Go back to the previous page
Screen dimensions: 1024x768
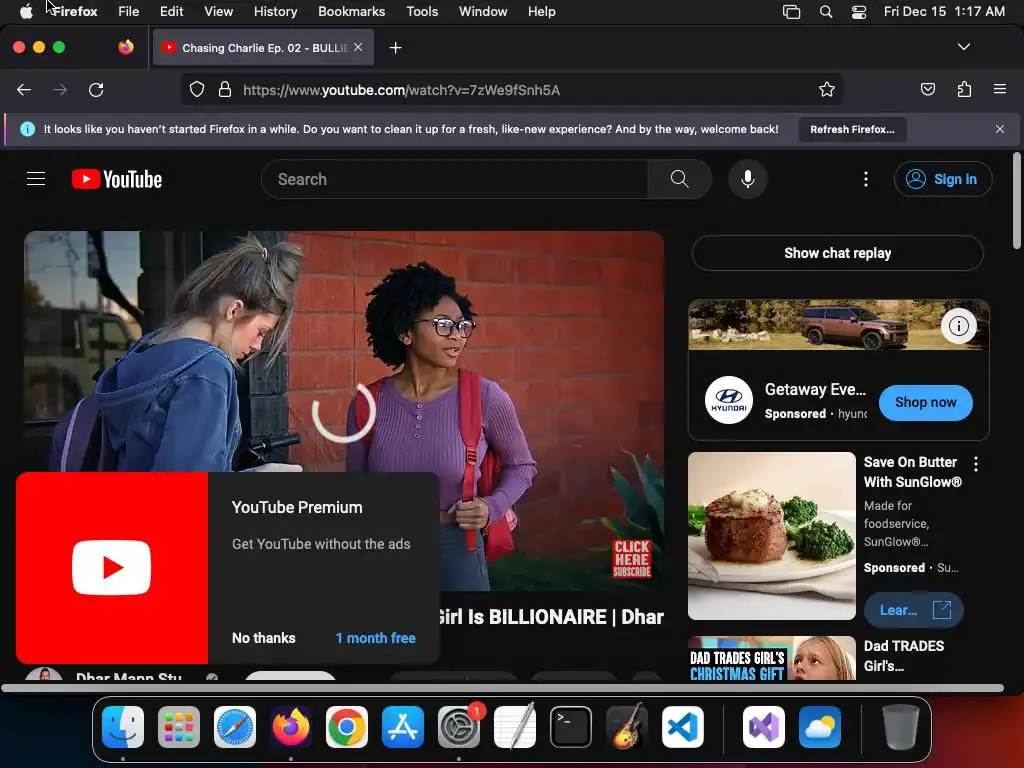point(24,90)
